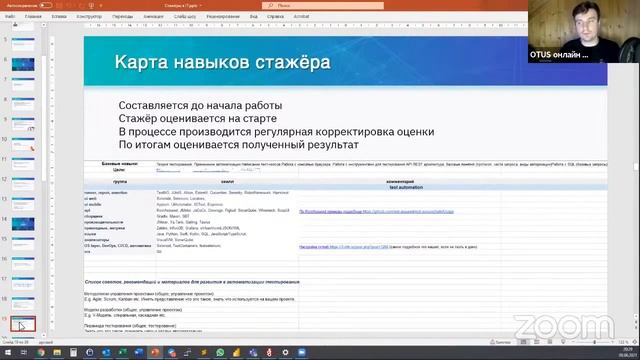Click the quick access toolbar customize arrow
The width and height of the screenshot is (640, 360).
click(101, 5)
